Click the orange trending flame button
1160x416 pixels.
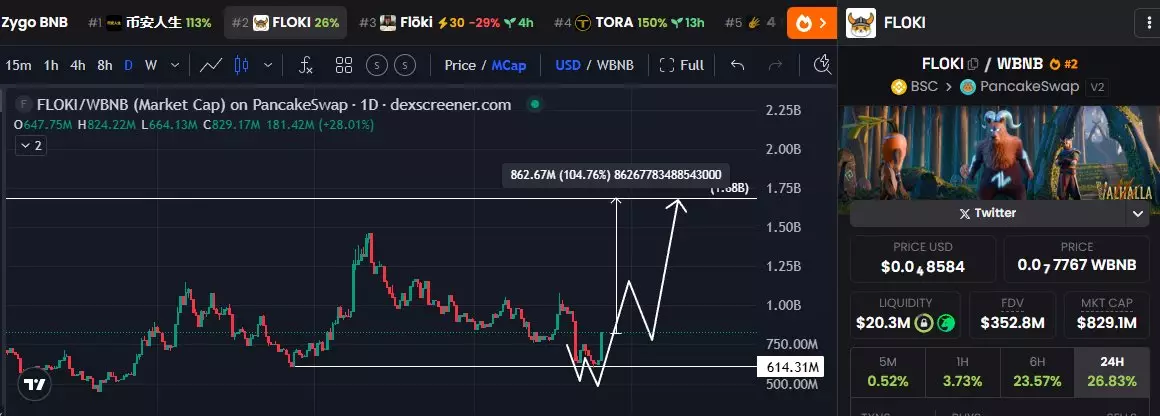click(811, 22)
